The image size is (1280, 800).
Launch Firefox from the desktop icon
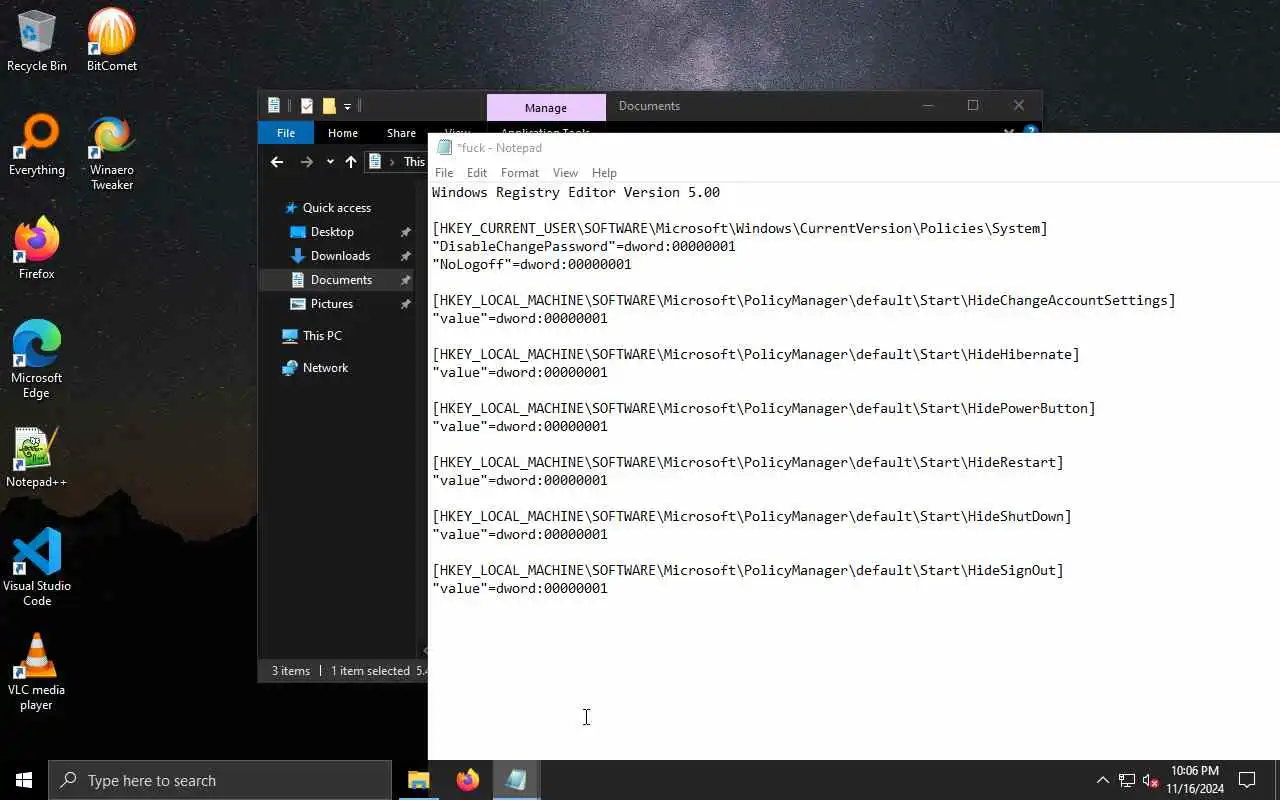tap(37, 249)
